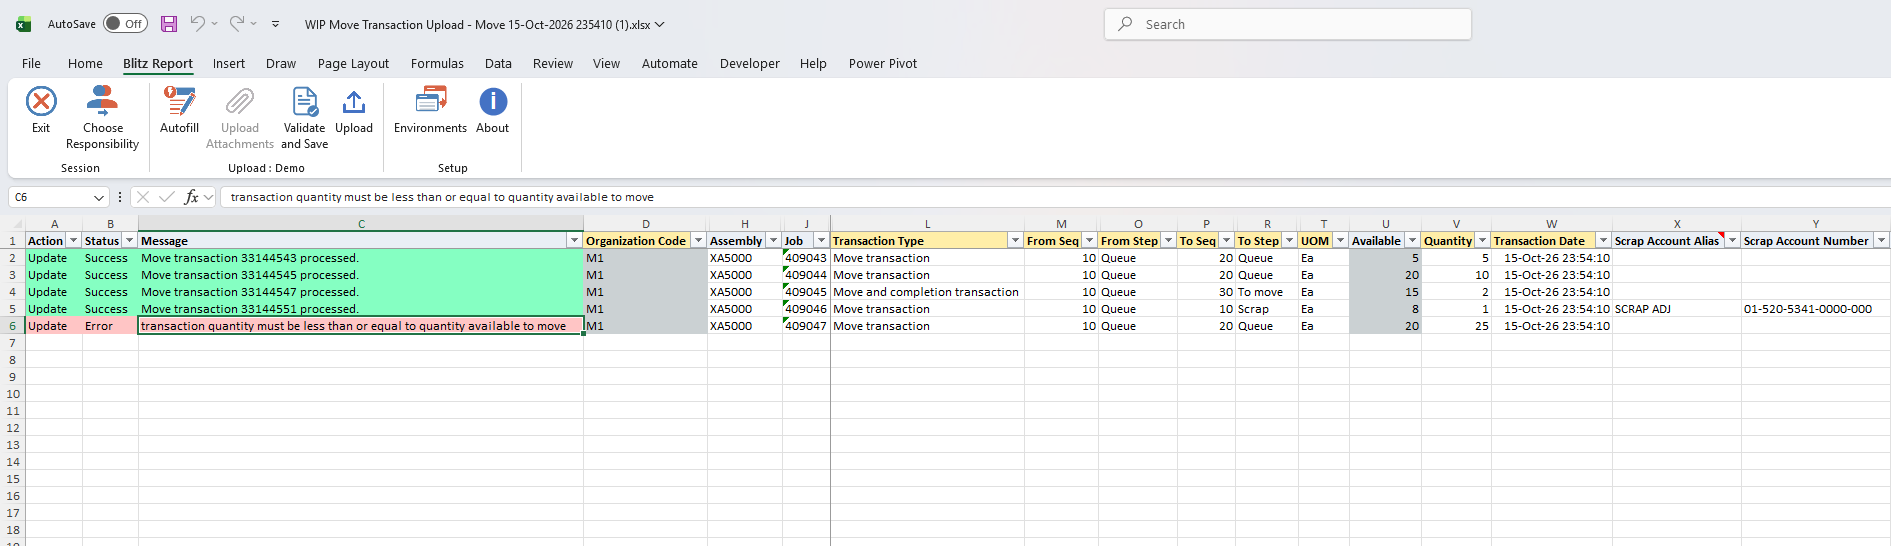
Task: Open filter dropdown for Assembly column
Action: pyautogui.click(x=773, y=241)
